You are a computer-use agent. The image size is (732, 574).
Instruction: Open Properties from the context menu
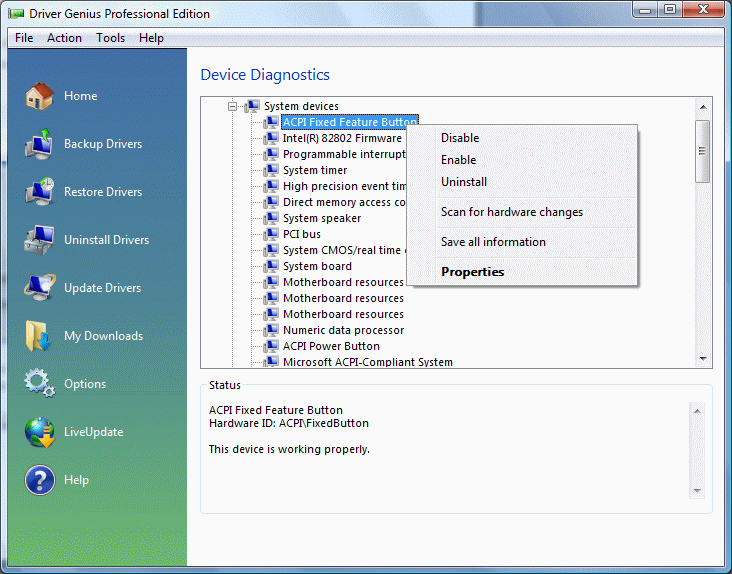pos(472,272)
